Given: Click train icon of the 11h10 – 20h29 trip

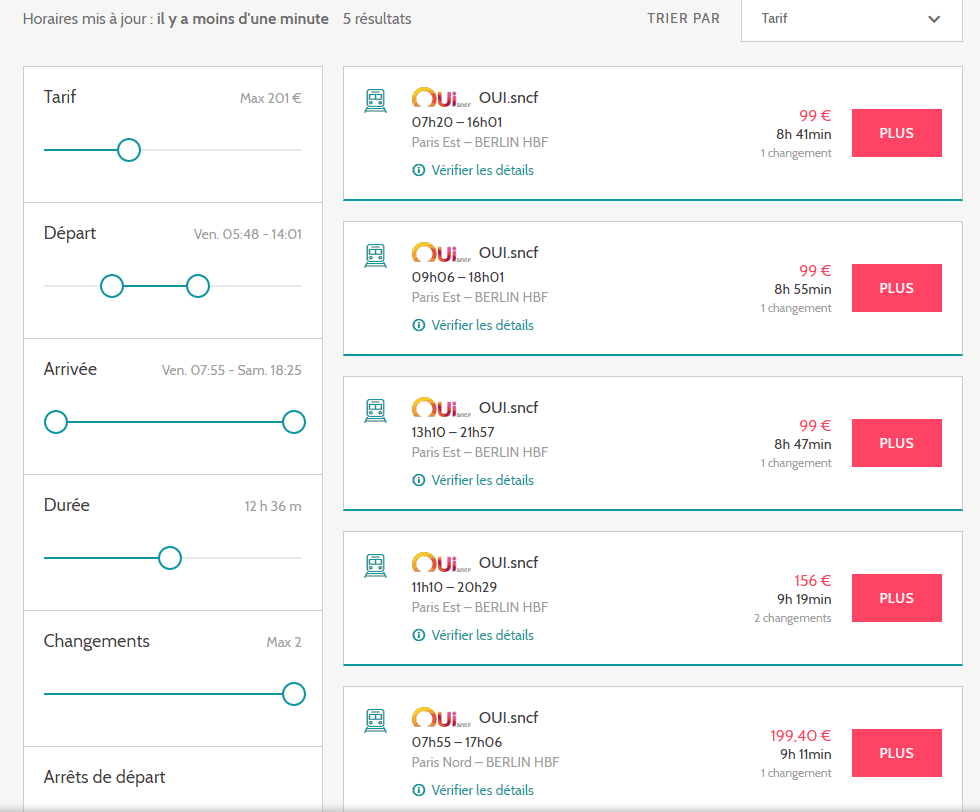Looking at the screenshot, I should click(375, 565).
